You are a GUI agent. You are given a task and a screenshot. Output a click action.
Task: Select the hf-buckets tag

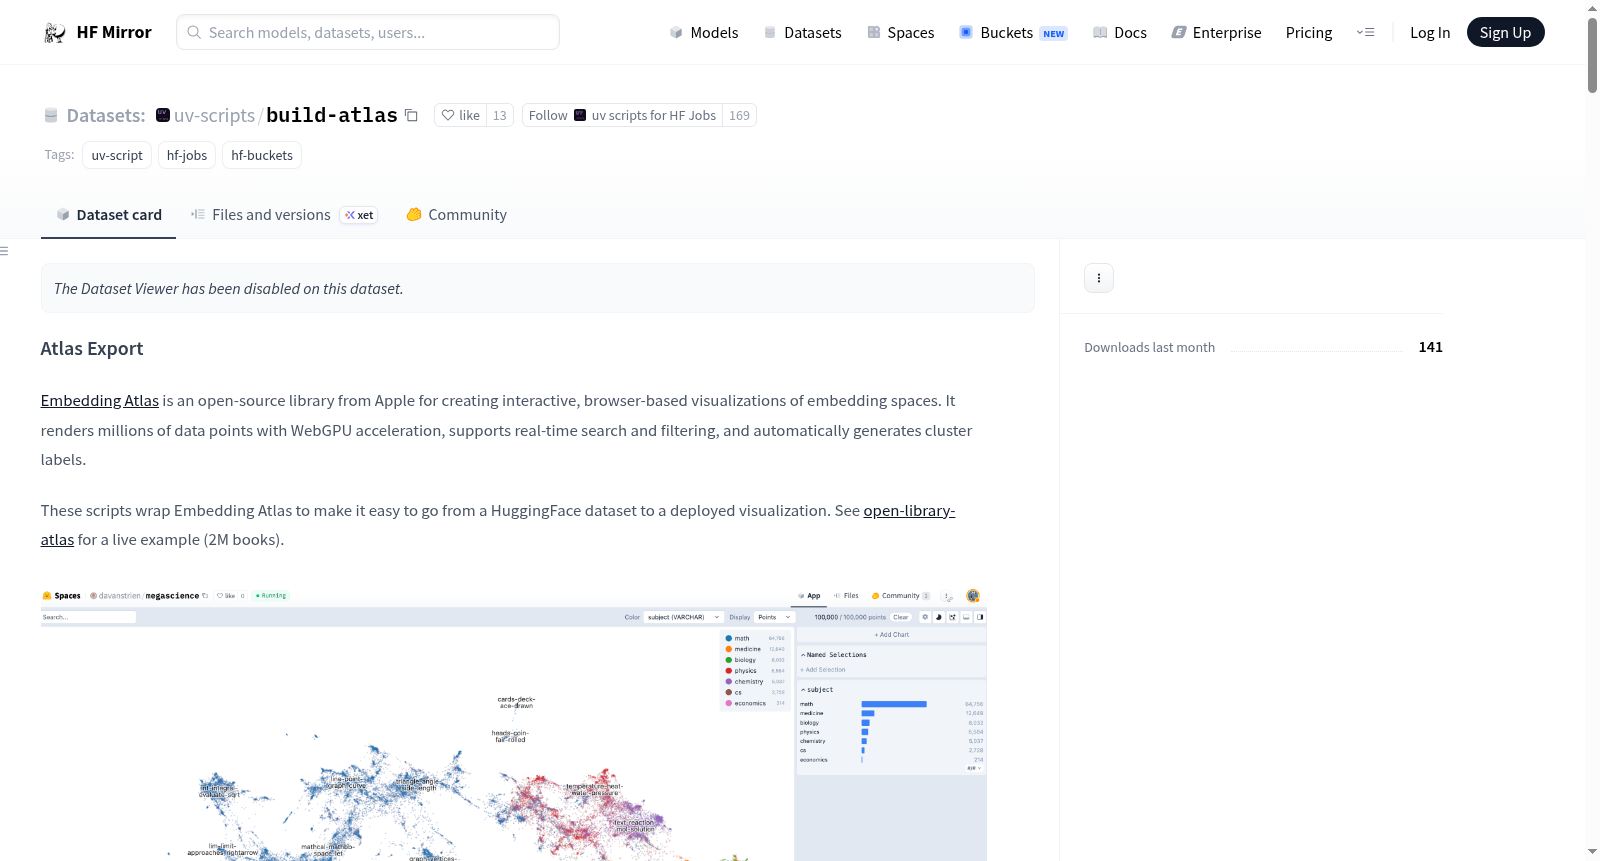click(262, 155)
